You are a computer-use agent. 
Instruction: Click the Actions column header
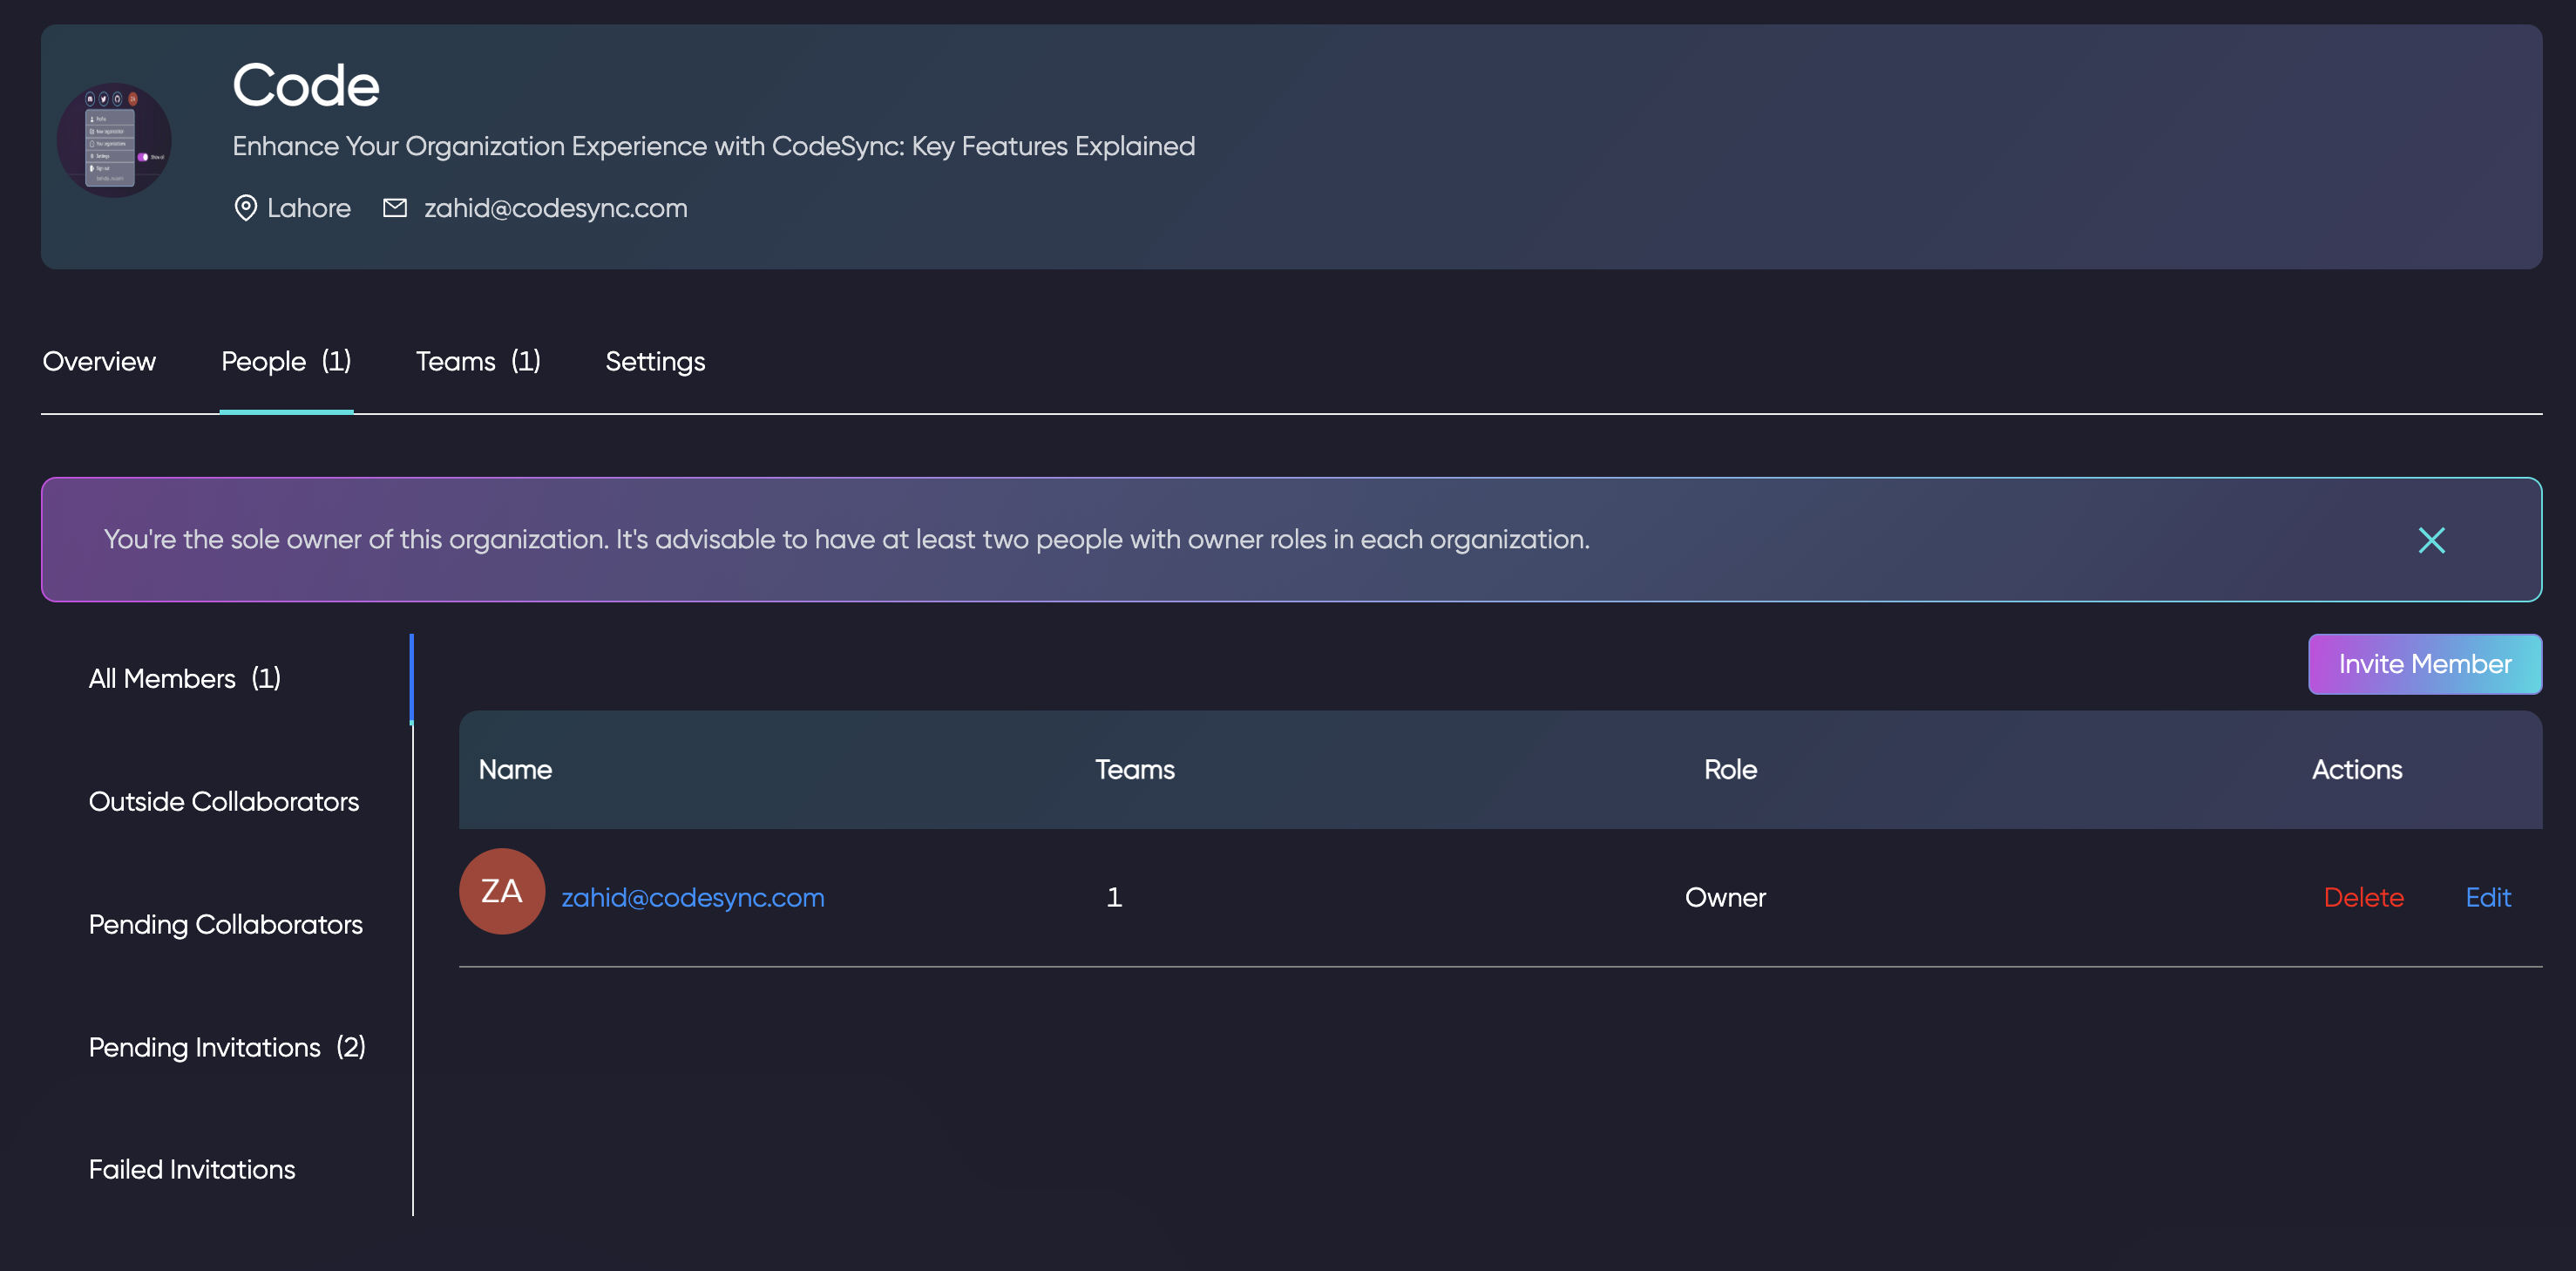coord(2356,769)
